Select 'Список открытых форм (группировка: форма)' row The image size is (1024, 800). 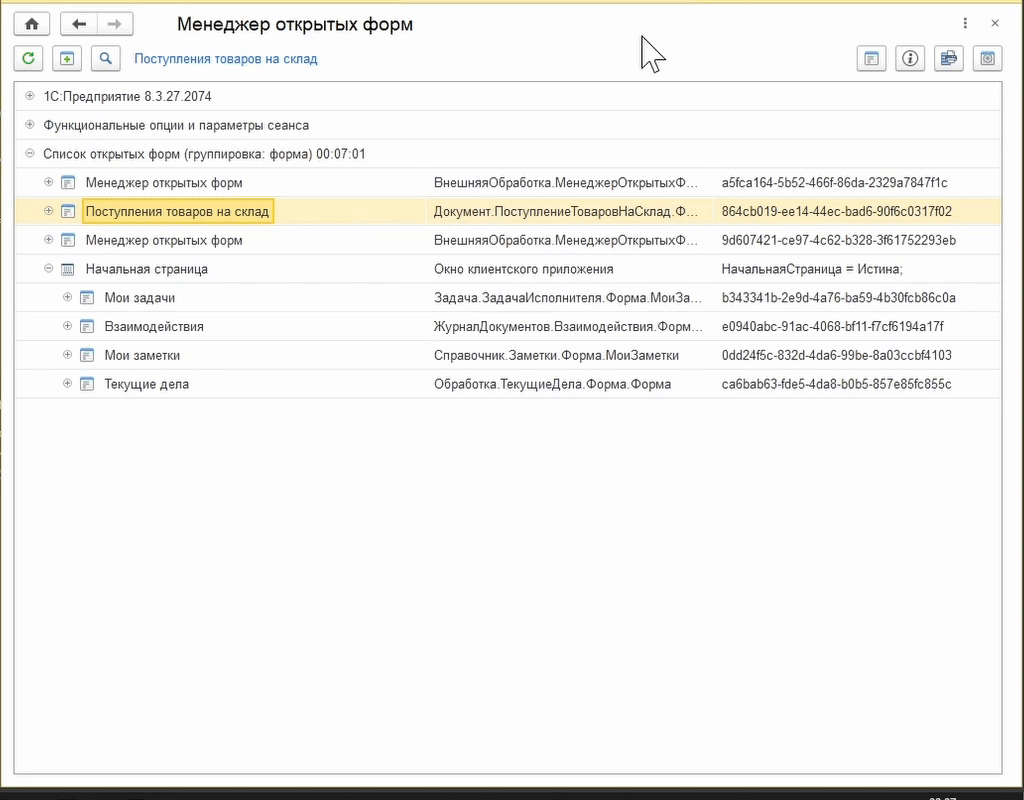point(204,154)
